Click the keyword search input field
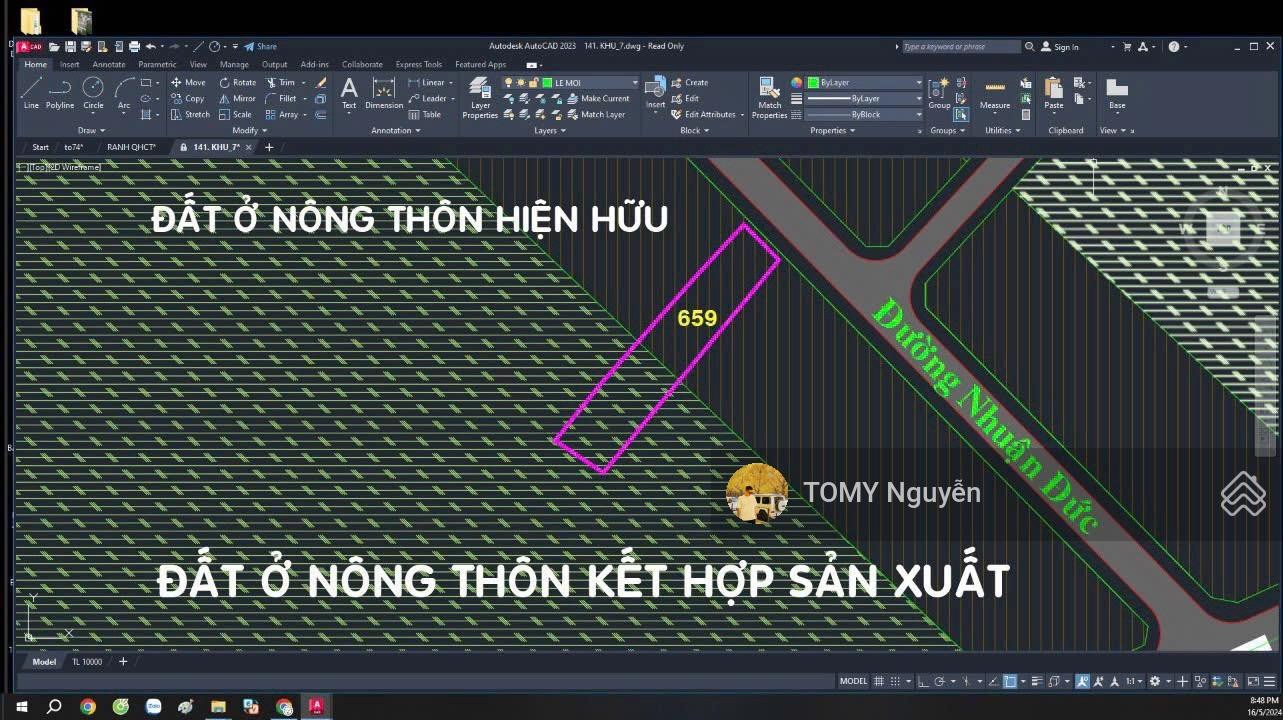1283x720 pixels. point(960,47)
